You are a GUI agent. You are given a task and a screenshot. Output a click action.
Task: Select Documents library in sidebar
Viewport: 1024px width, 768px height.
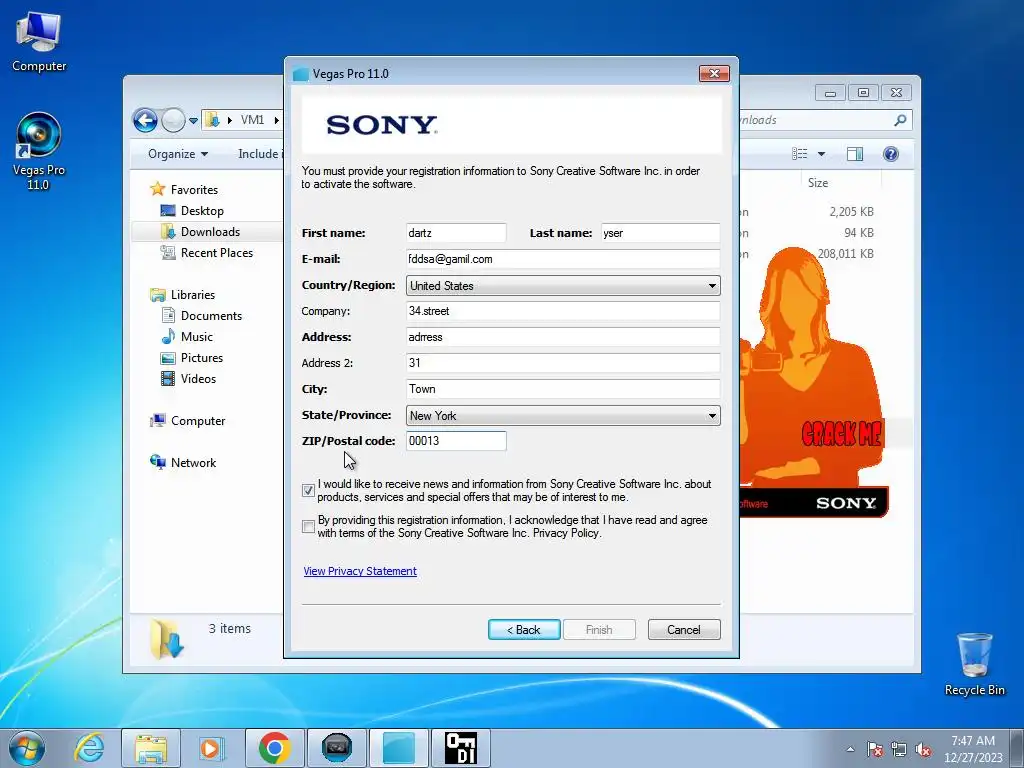pyautogui.click(x=211, y=315)
